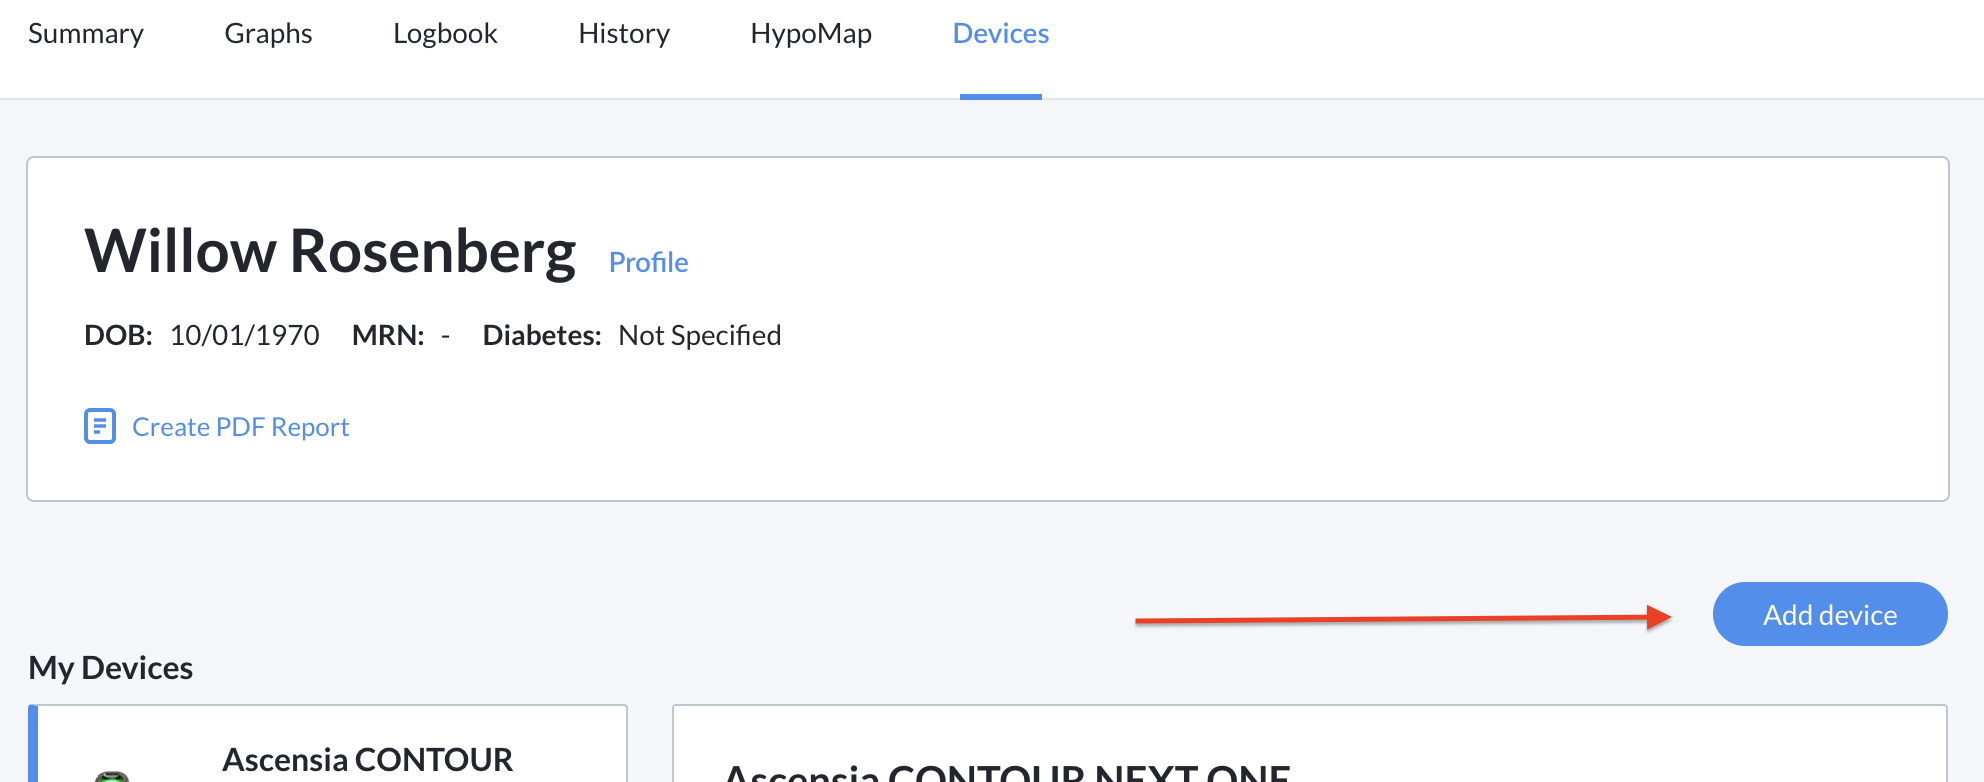This screenshot has width=1984, height=782.
Task: Click the My Devices section heading
Action: 111,667
